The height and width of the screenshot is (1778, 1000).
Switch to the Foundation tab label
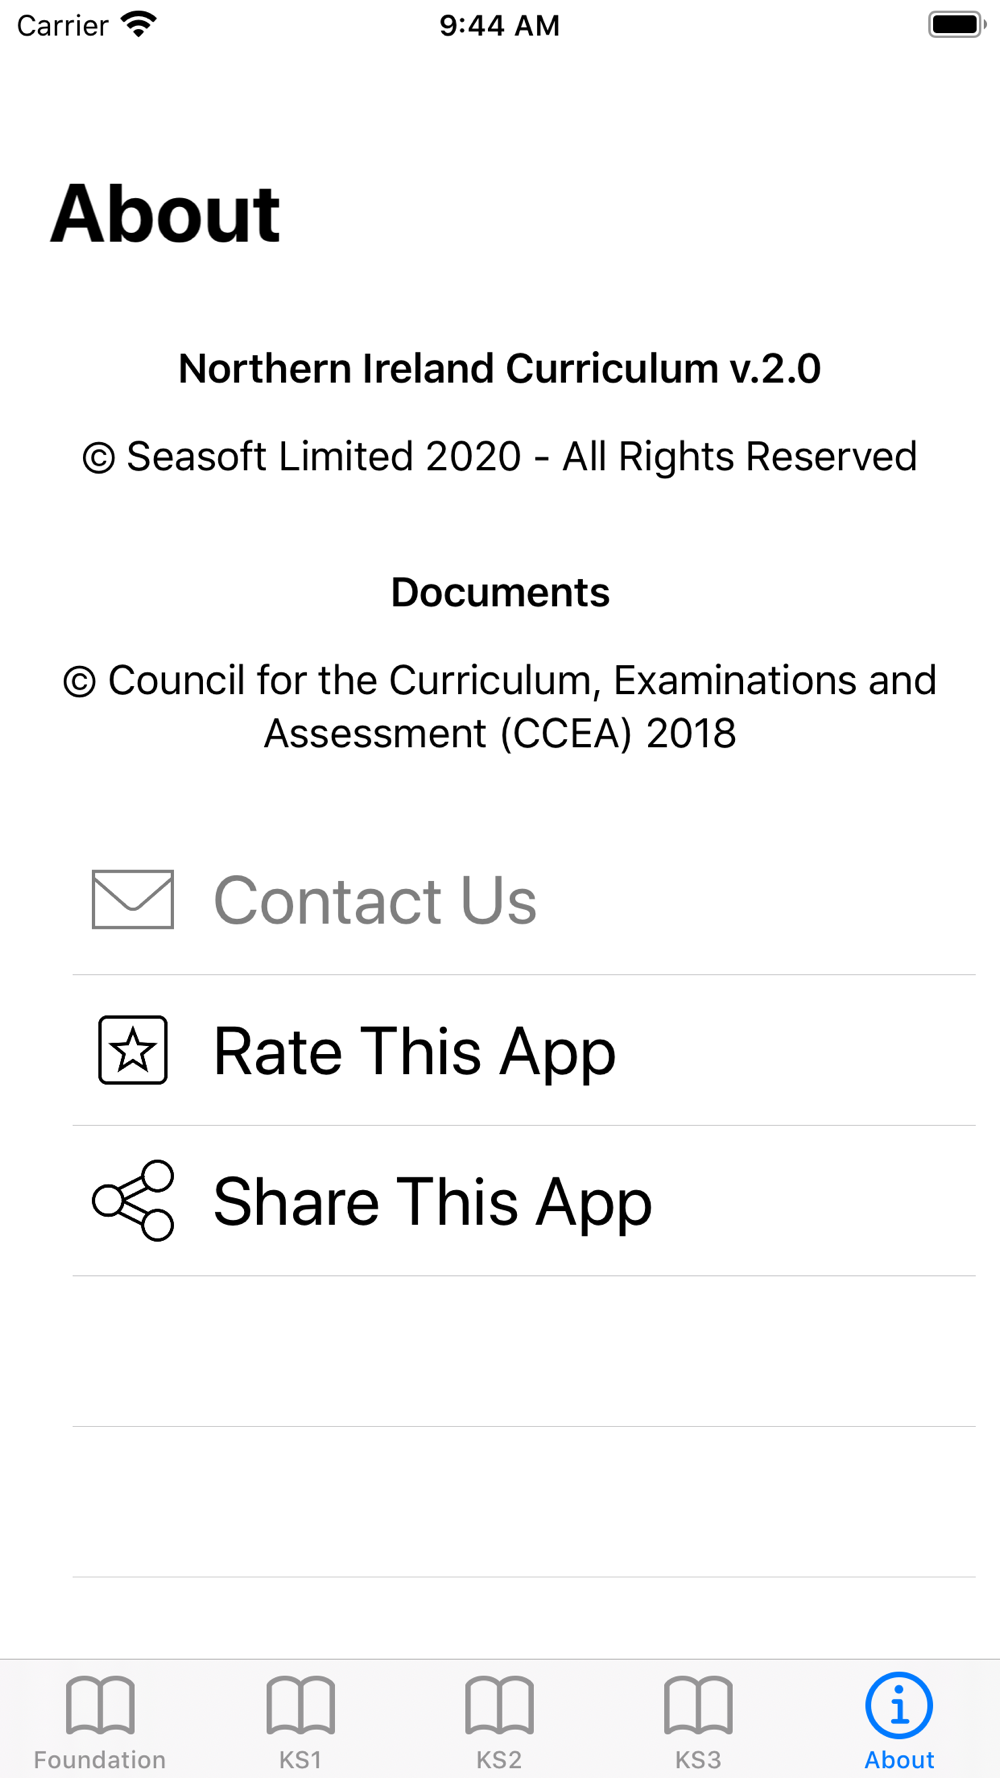click(x=100, y=1760)
